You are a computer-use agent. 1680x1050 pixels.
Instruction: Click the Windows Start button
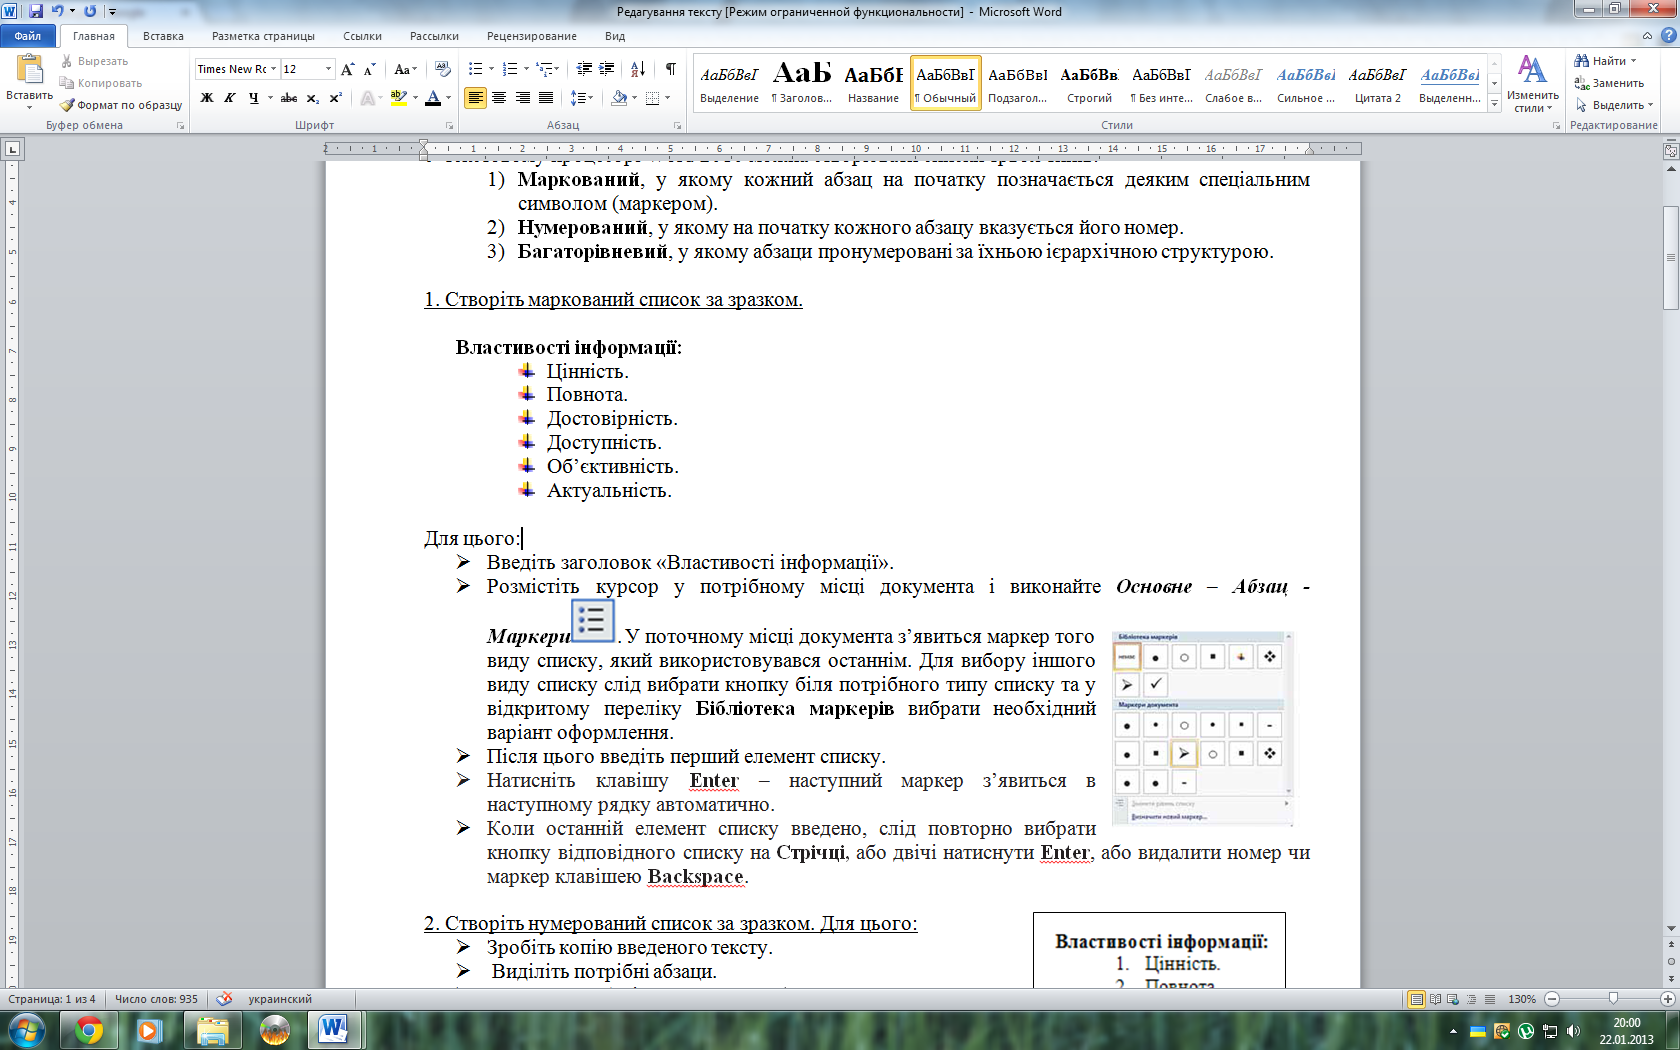tap(26, 1030)
